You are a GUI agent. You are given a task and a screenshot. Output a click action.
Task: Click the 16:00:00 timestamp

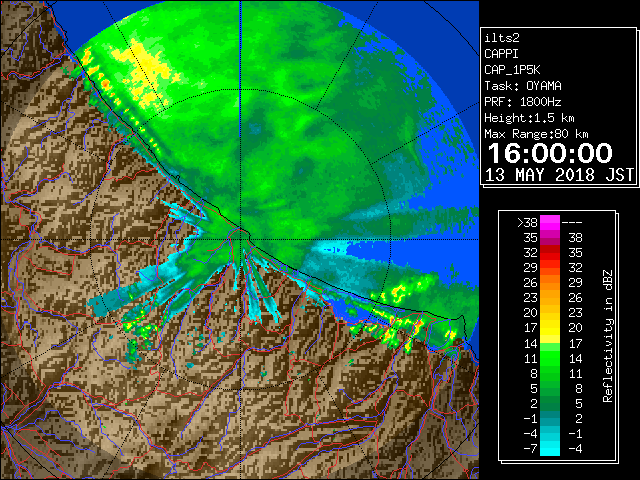pos(550,153)
